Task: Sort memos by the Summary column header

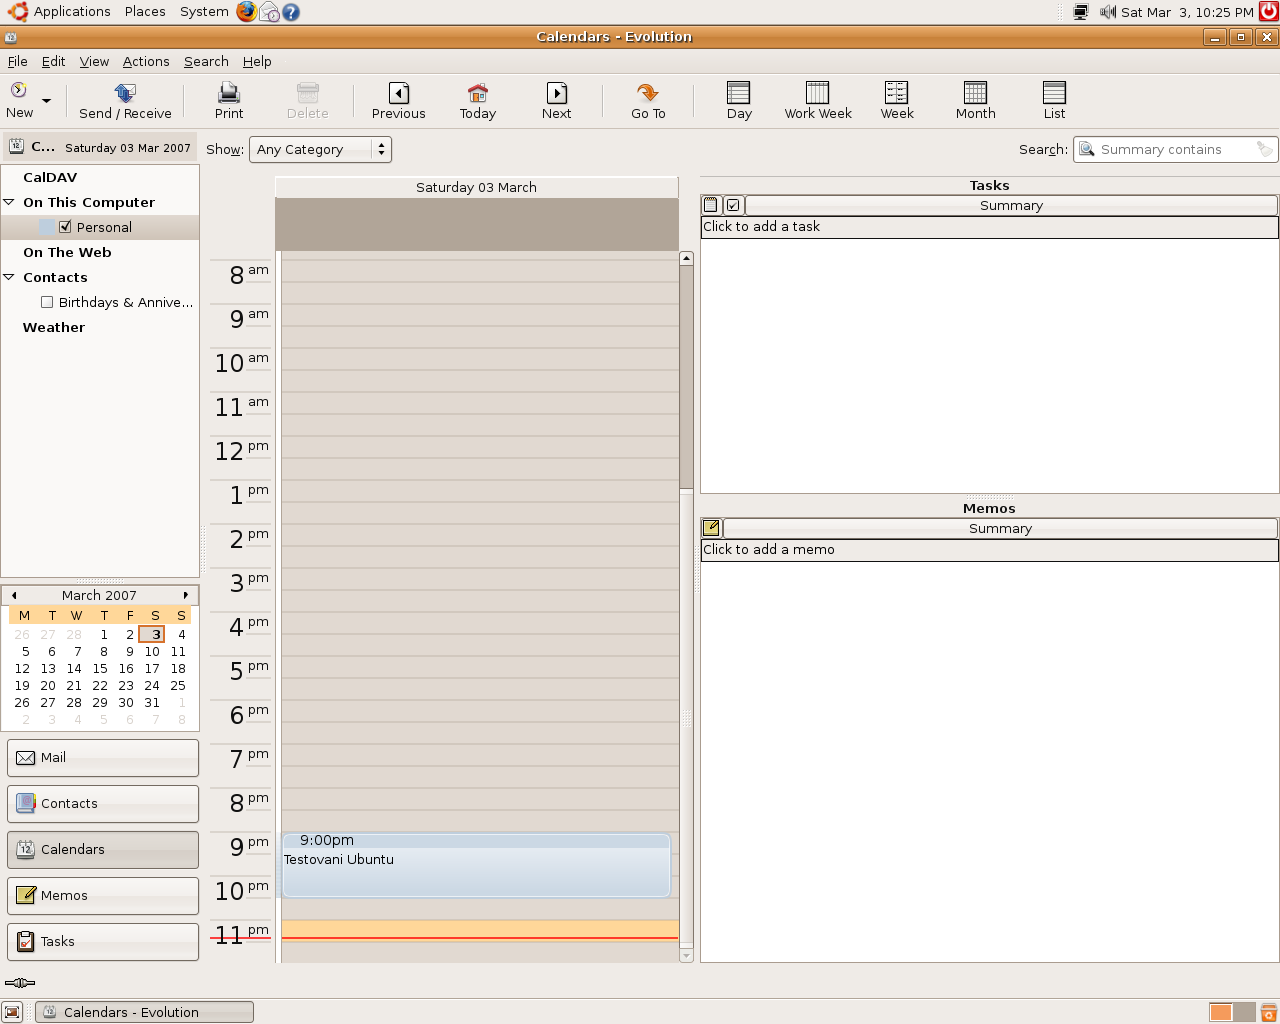Action: tap(1000, 528)
